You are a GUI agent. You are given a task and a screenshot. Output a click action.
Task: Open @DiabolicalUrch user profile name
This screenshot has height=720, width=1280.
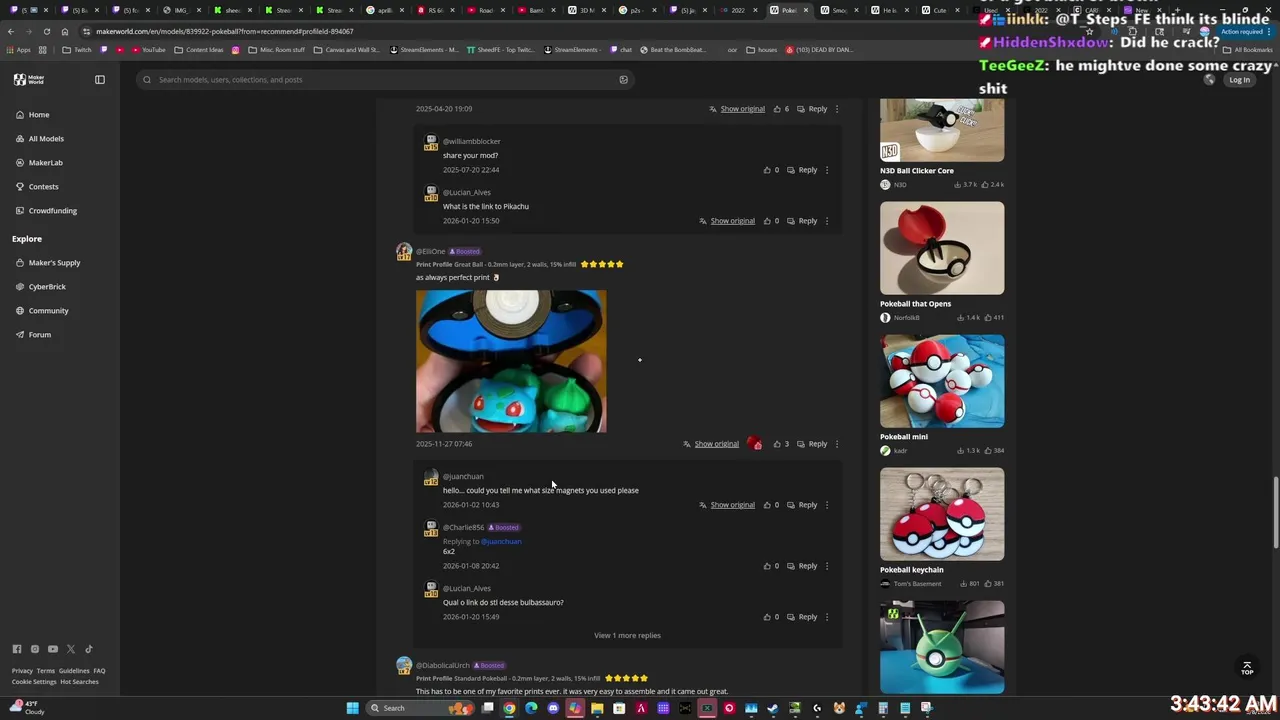click(x=443, y=665)
